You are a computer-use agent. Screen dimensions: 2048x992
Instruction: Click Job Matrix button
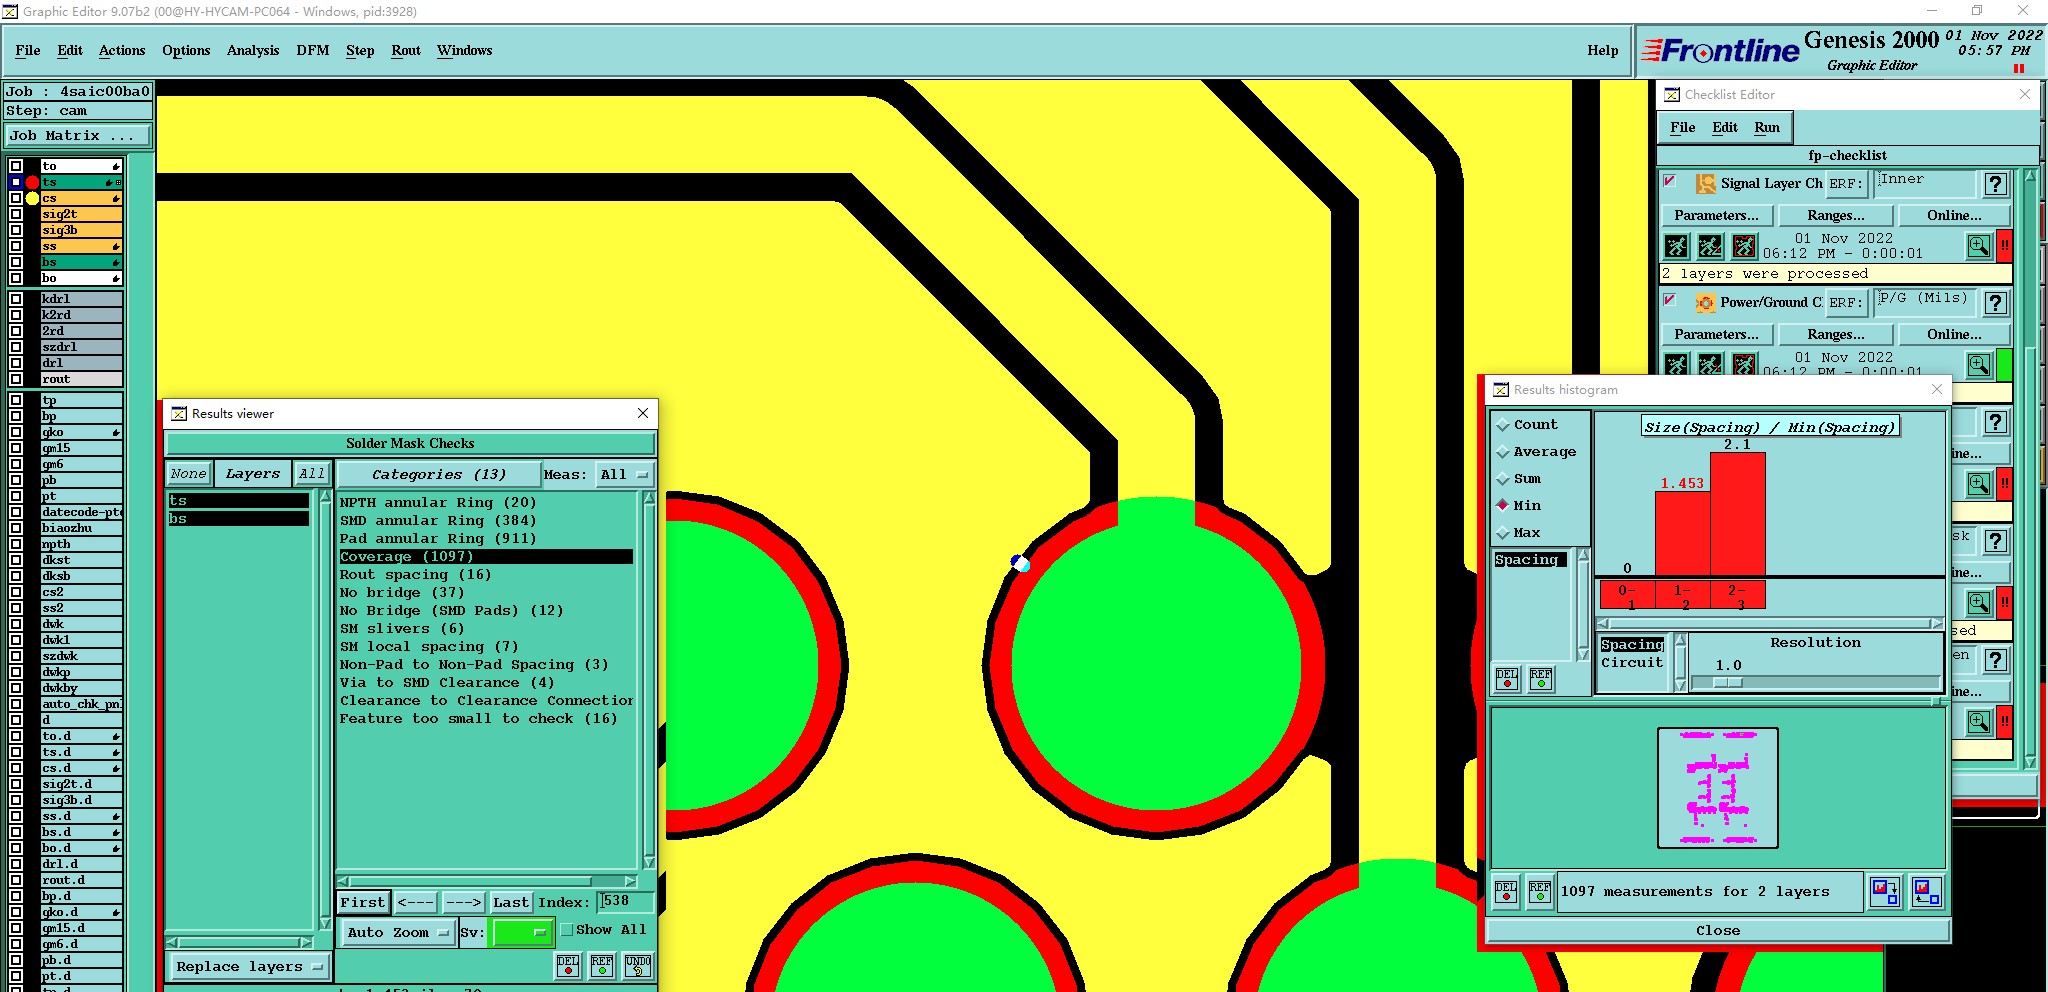click(x=78, y=136)
